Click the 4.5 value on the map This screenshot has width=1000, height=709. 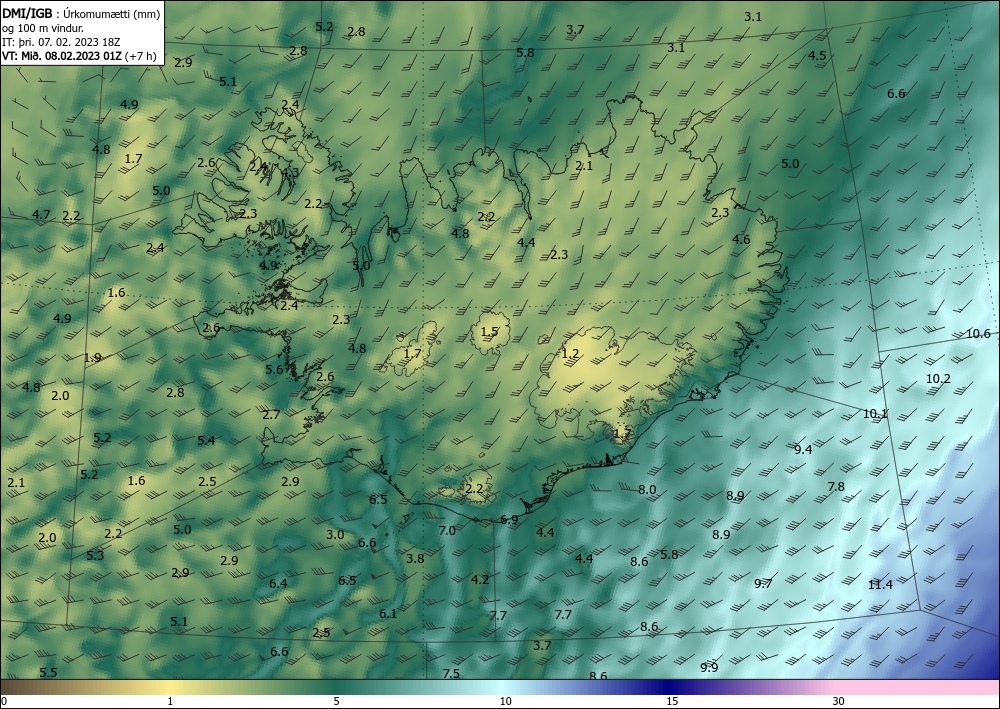tap(817, 55)
